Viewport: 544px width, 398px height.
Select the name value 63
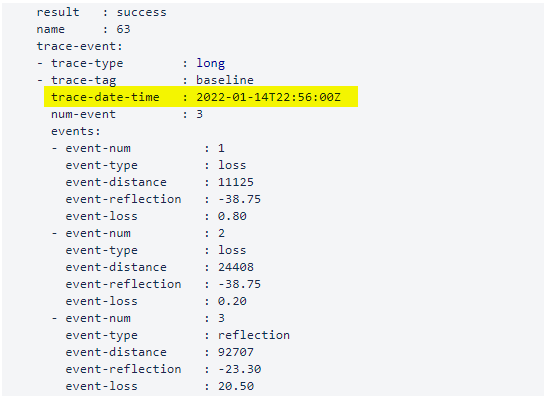pos(123,29)
